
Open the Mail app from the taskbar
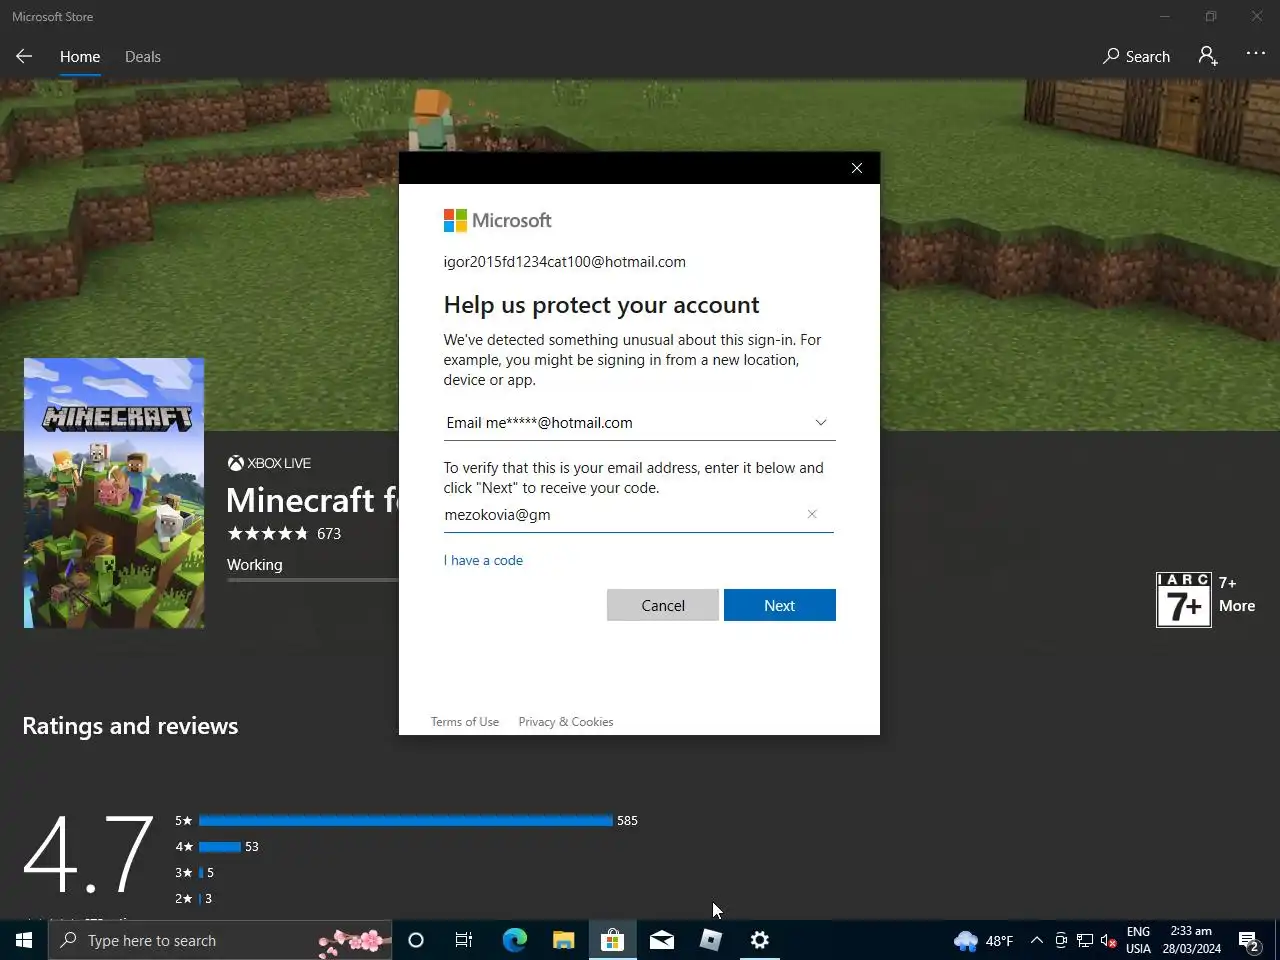click(661, 940)
